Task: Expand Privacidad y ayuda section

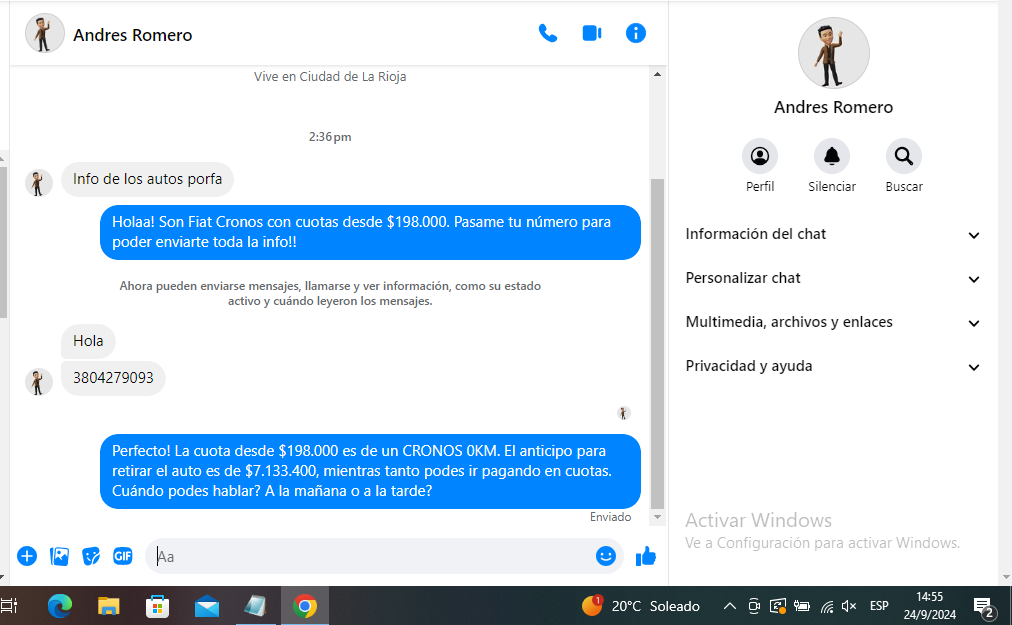Action: (x=833, y=366)
